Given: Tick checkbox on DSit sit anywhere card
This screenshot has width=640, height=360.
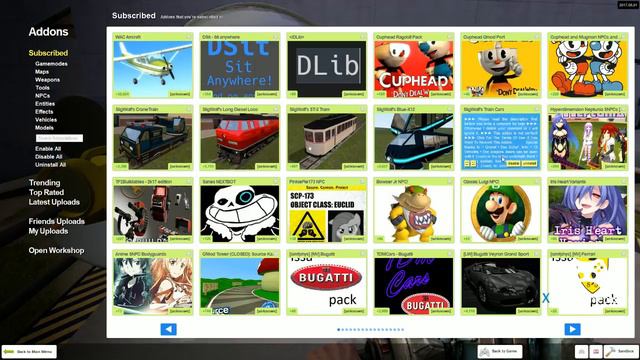Looking at the screenshot, I should 276,37.
